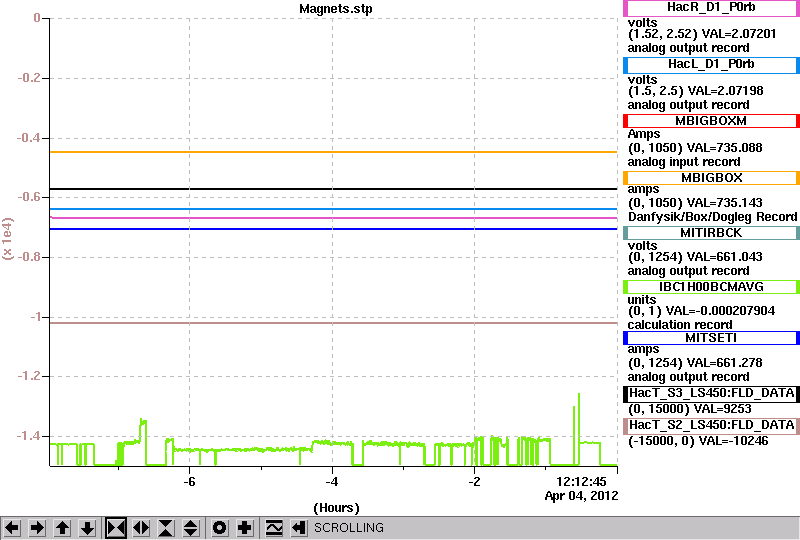Click the -6 x-axis tick label
Screen dimensions: 800x540
pyautogui.click(x=189, y=482)
